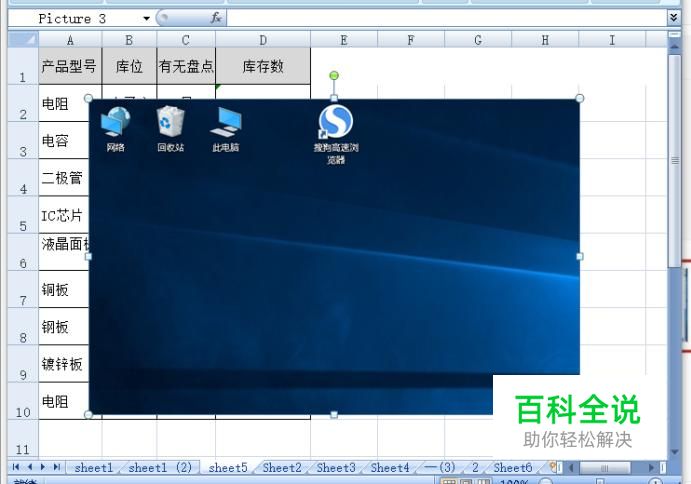Image resolution: width=691 pixels, height=484 pixels.
Task: Click the header cell 有无盘点
Action: coord(186,66)
